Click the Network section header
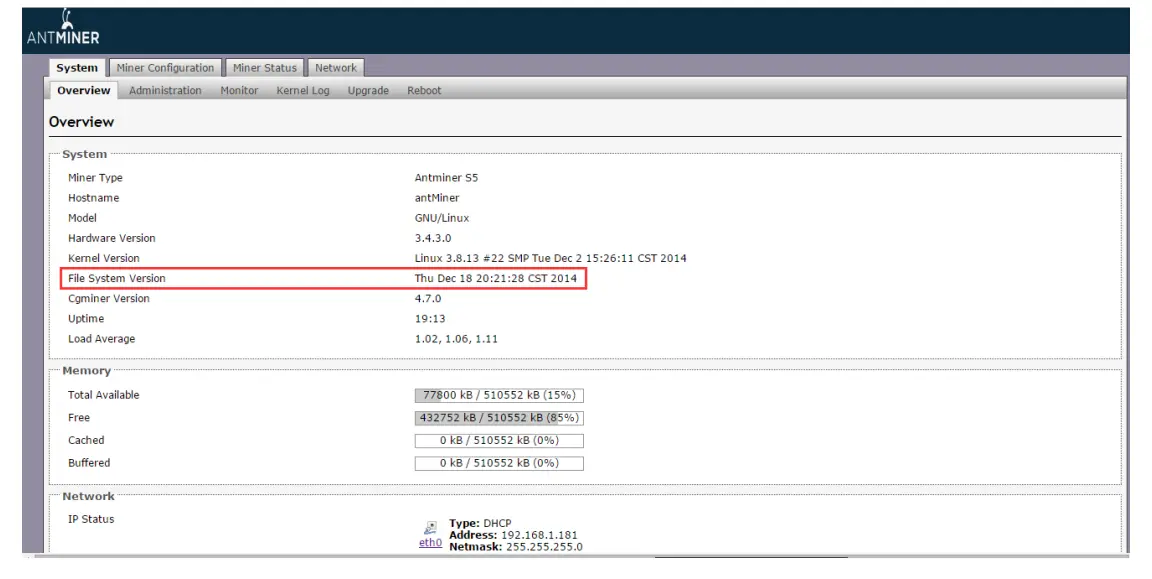Viewport: 1152px width, 579px height. pyautogui.click(x=89, y=495)
